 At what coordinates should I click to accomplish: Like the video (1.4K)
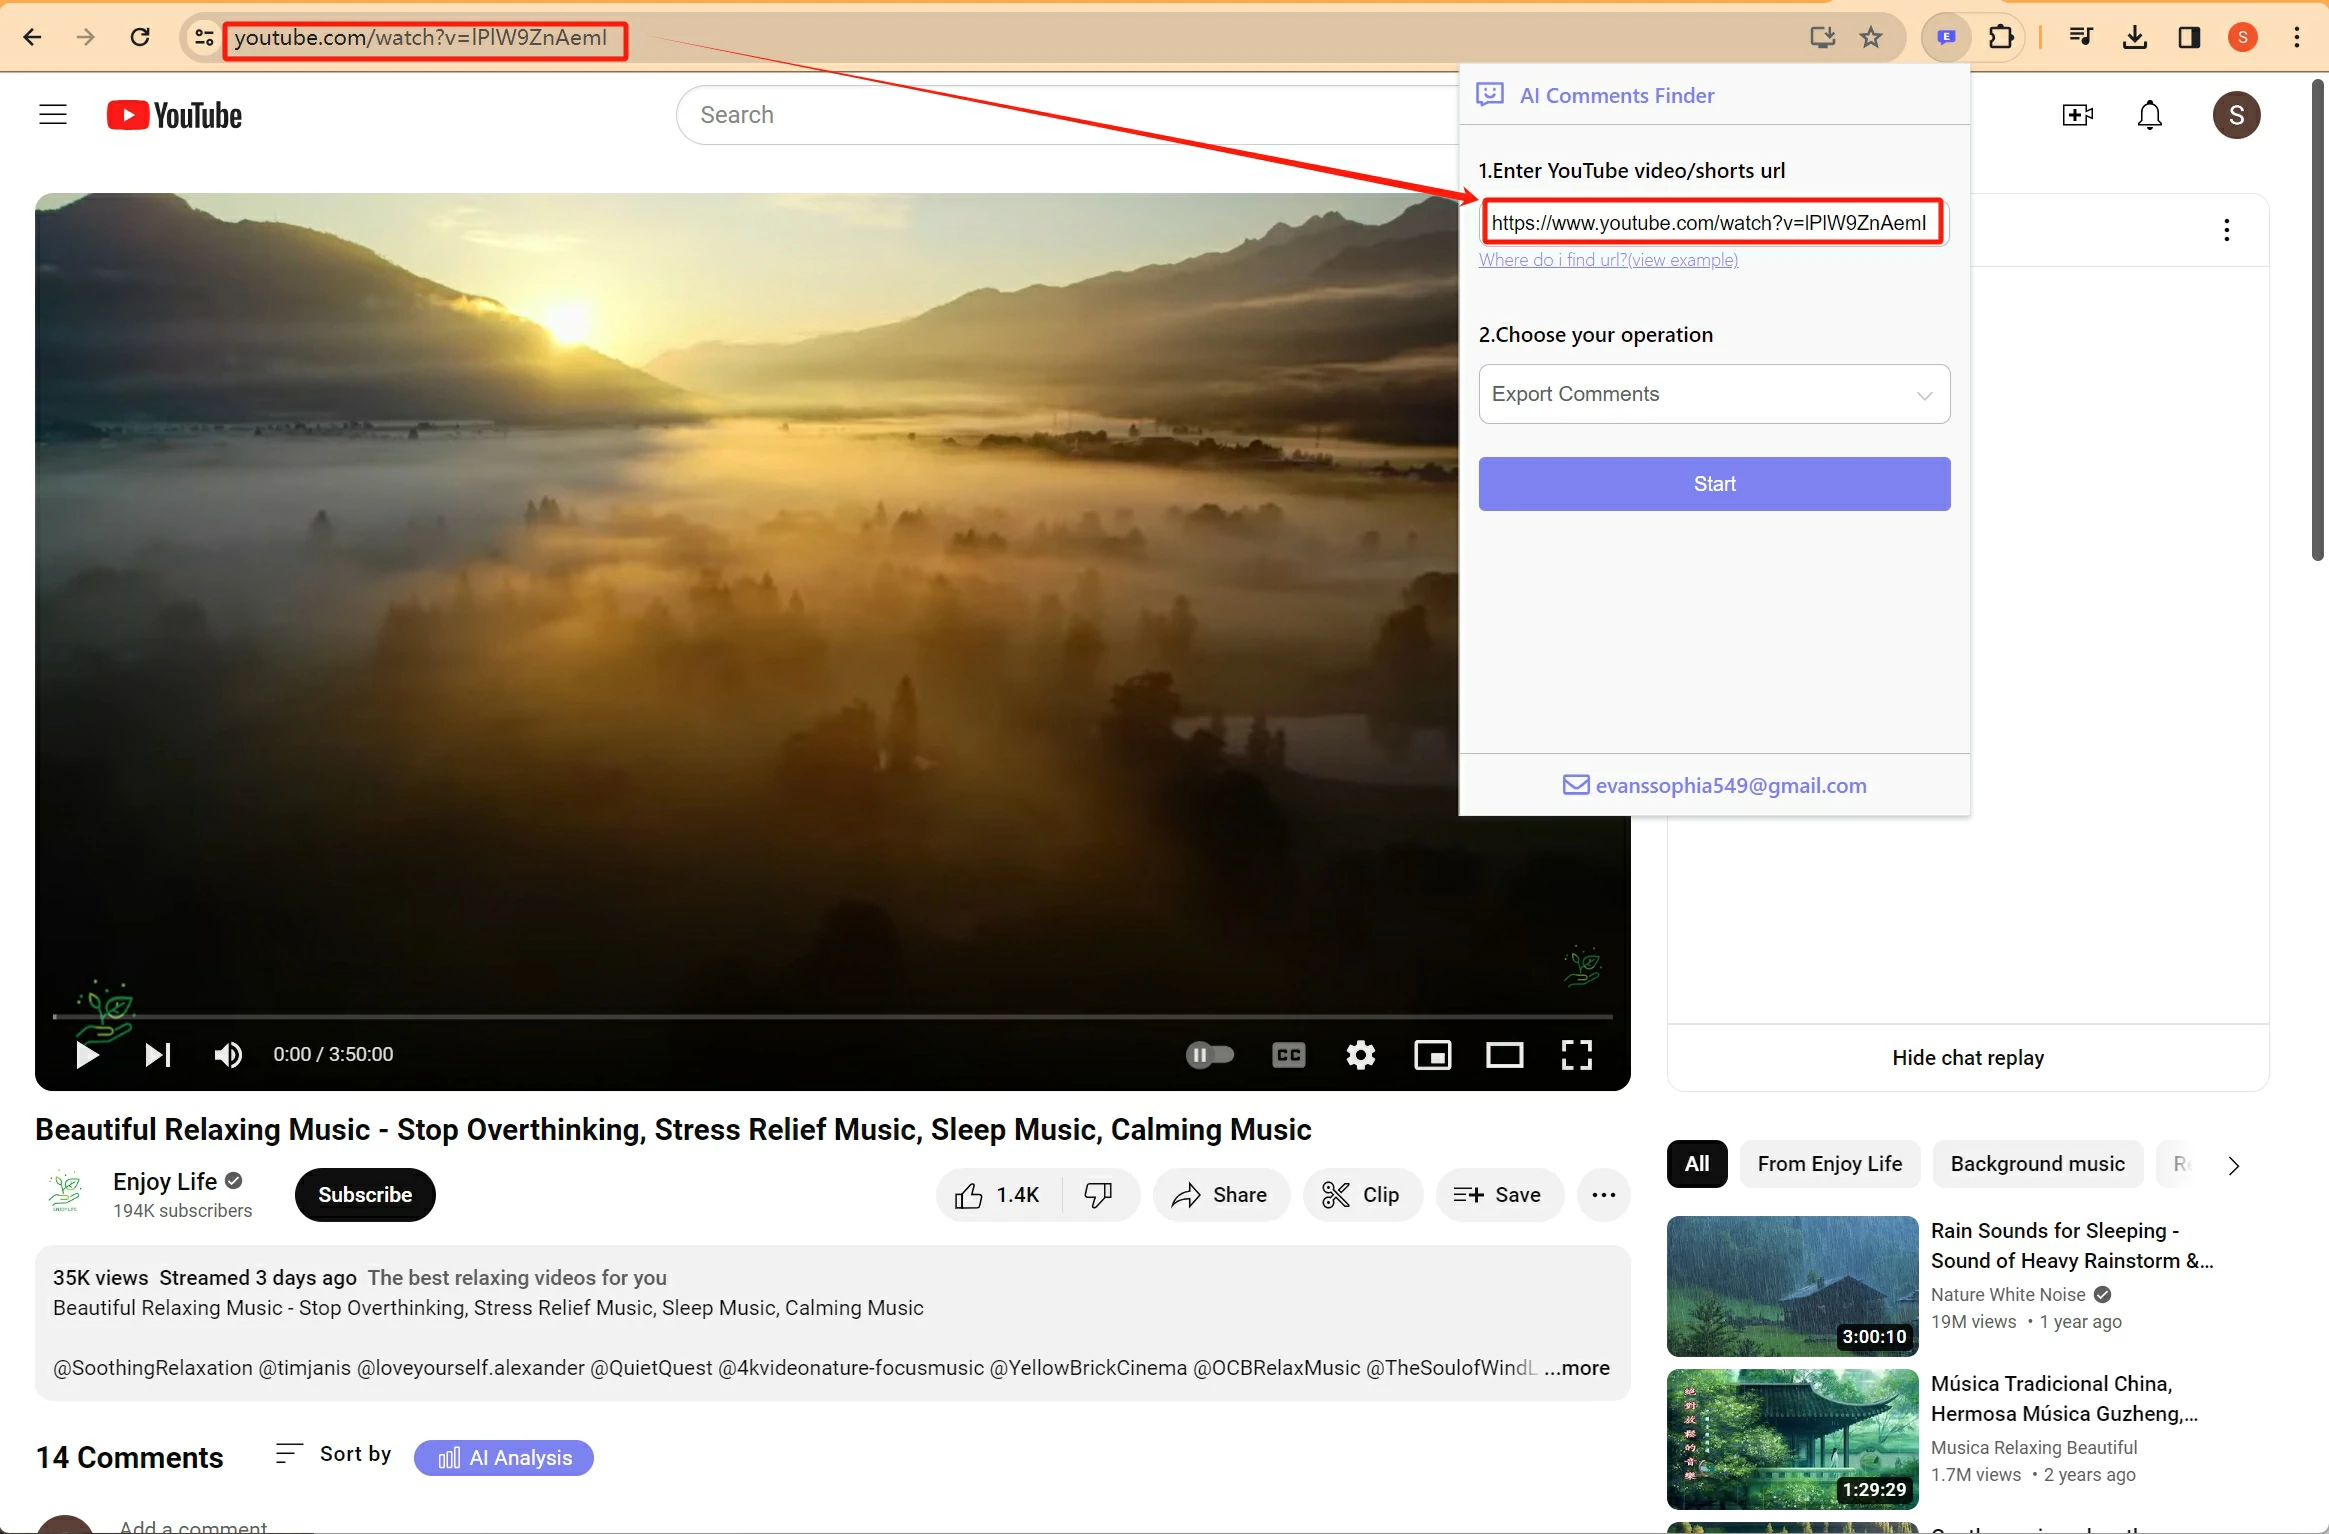pyautogui.click(x=997, y=1195)
